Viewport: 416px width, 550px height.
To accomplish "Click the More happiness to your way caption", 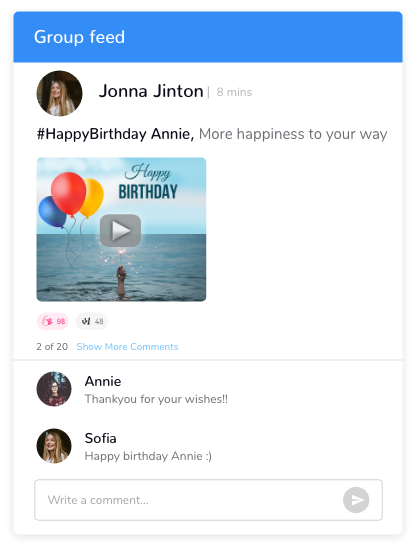I will (x=293, y=134).
